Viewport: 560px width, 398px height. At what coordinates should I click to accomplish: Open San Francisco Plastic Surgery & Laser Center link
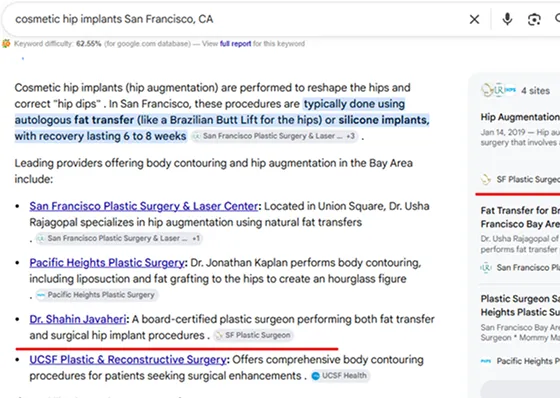(144, 206)
